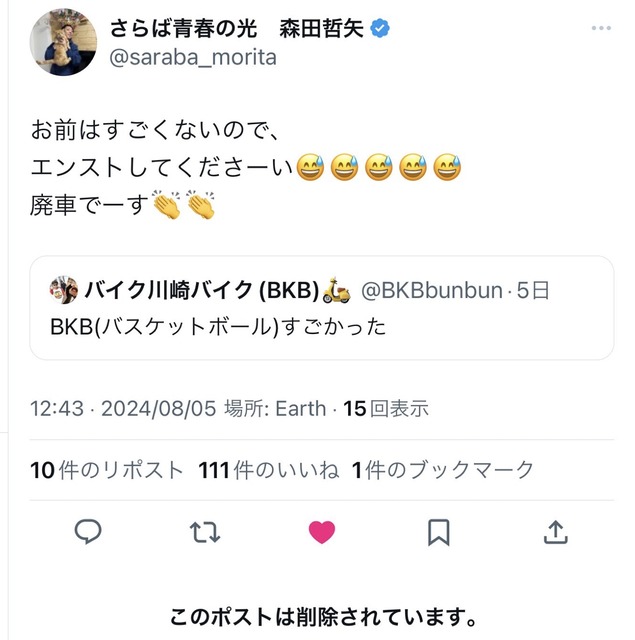Screen dimensions: 635x640
Task: Open quoted post BKB(バスケットボール)すごかった
Action: click(322, 308)
